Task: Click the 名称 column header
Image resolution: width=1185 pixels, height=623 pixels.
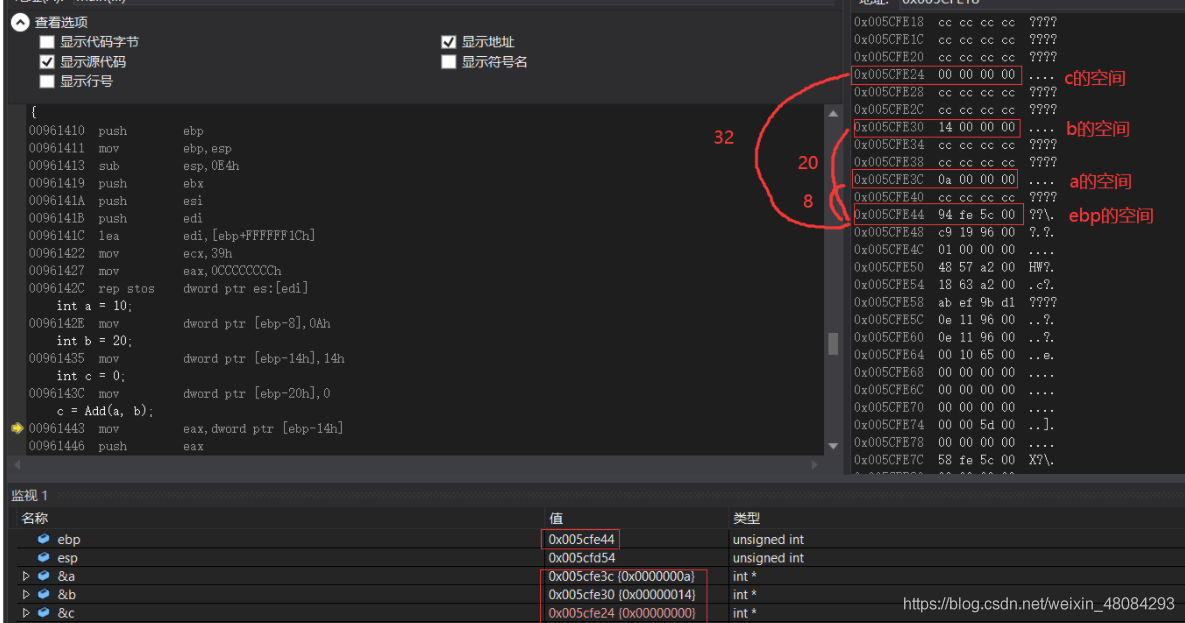Action: [36, 519]
